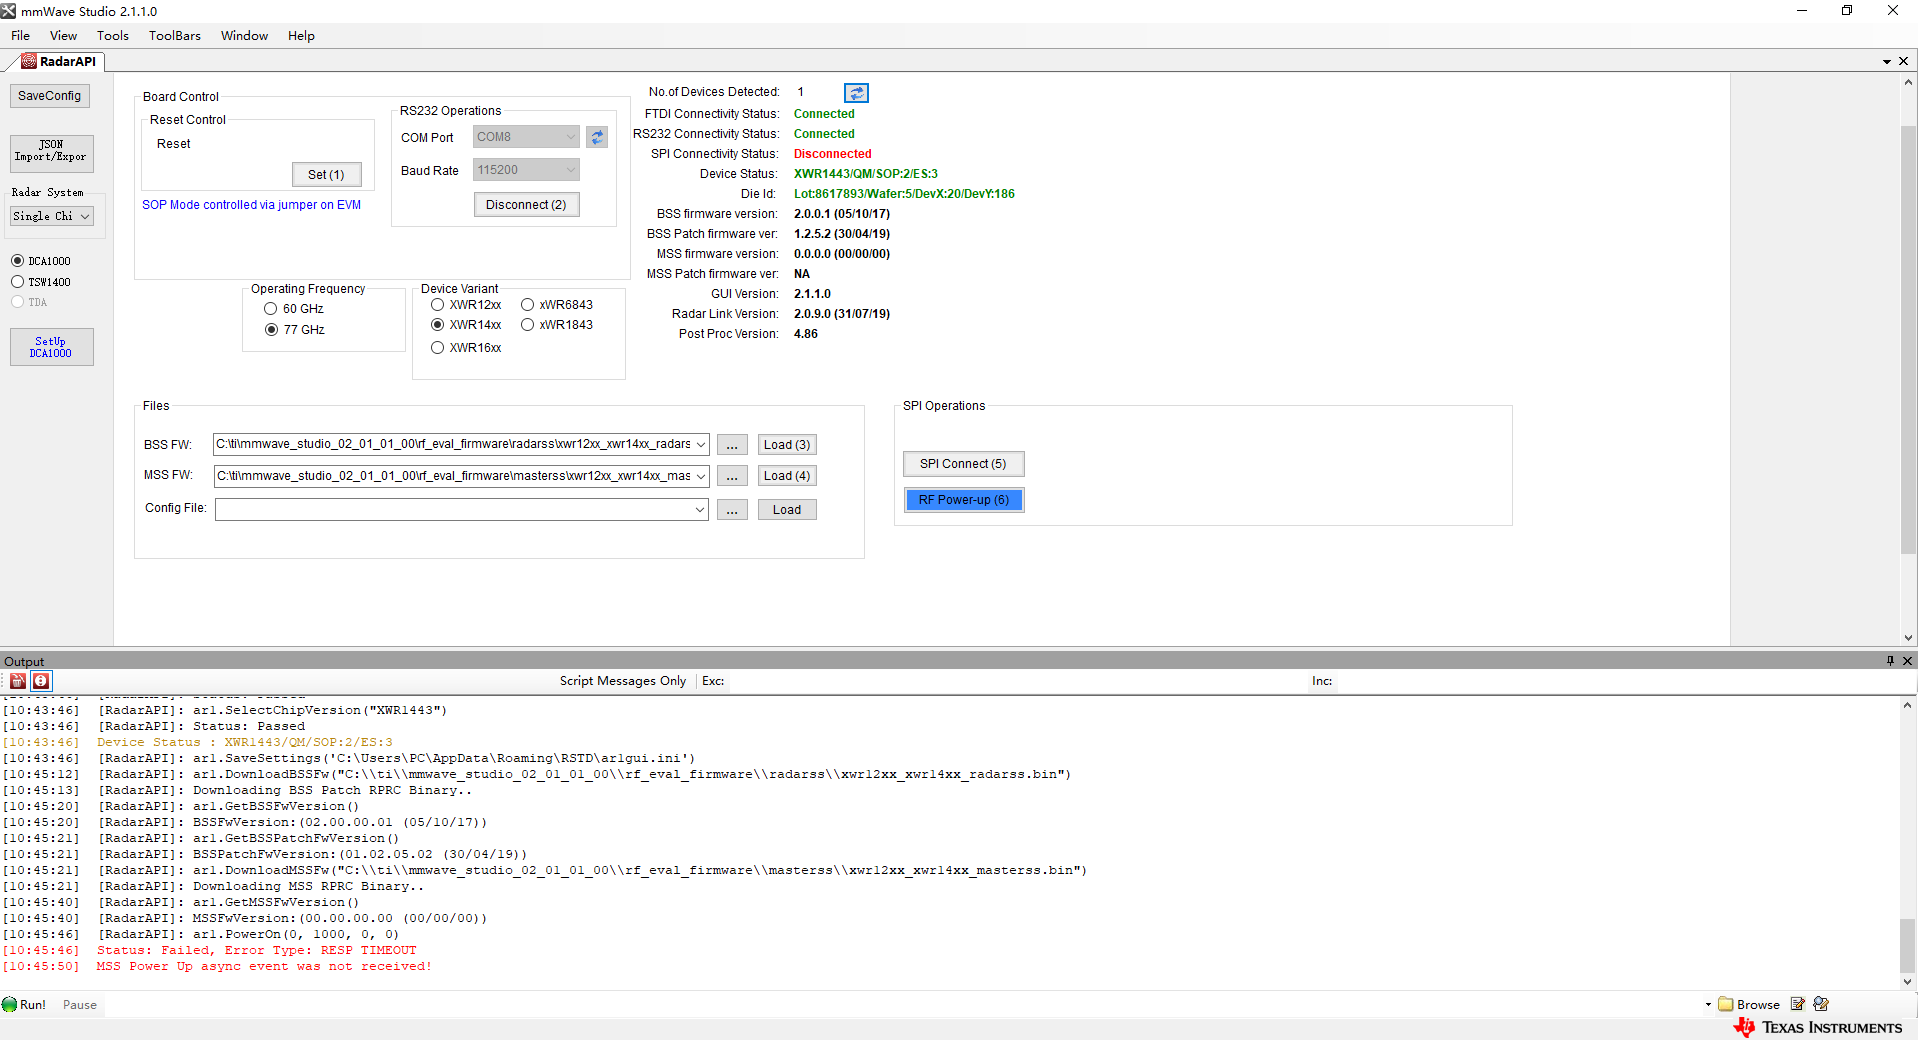Click the RadarAPI panel vertical scrollbar

click(1908, 340)
